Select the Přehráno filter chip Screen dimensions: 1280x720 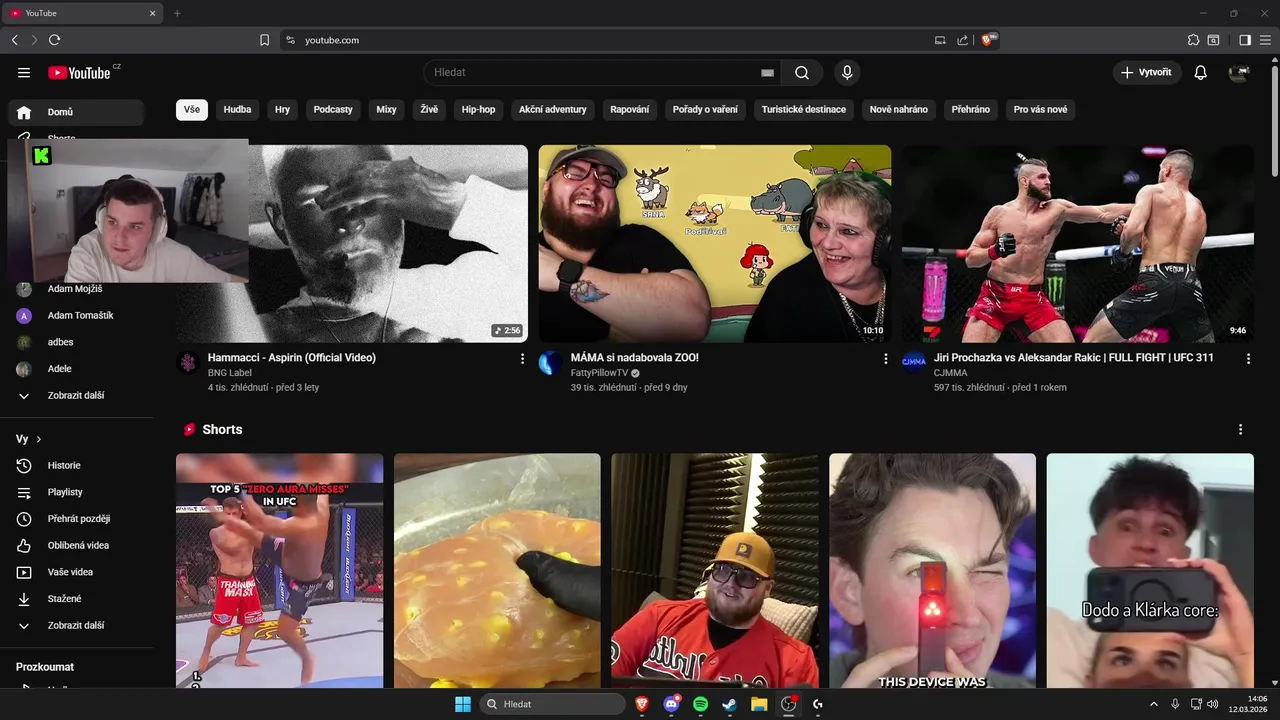pyautogui.click(x=971, y=109)
